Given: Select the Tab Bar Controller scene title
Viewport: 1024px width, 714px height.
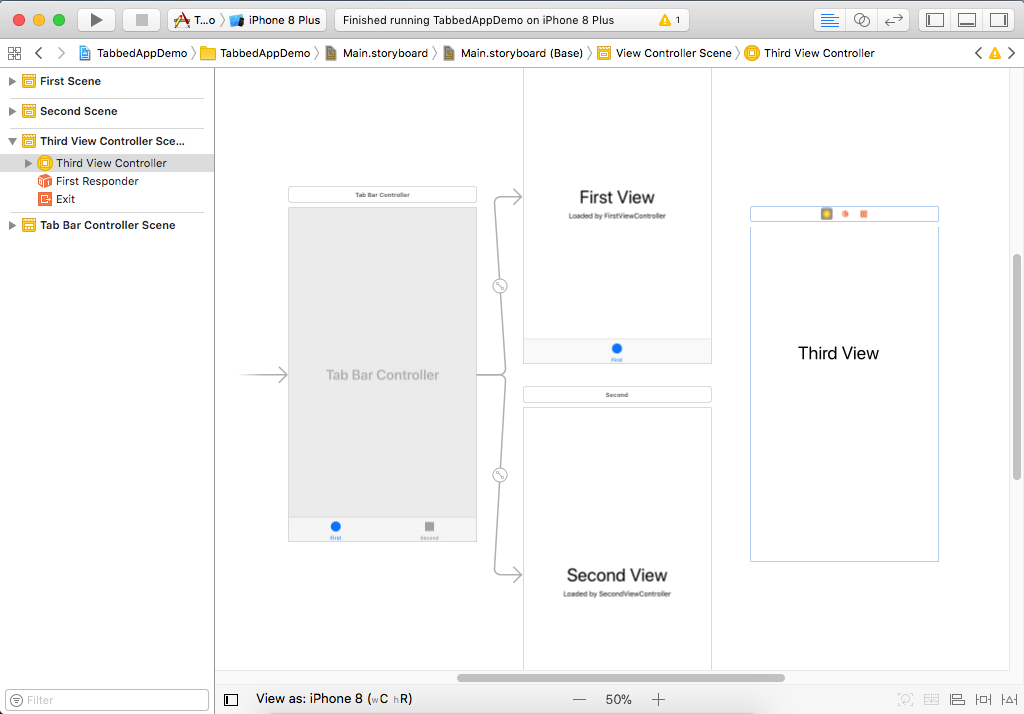Looking at the screenshot, I should click(382, 195).
